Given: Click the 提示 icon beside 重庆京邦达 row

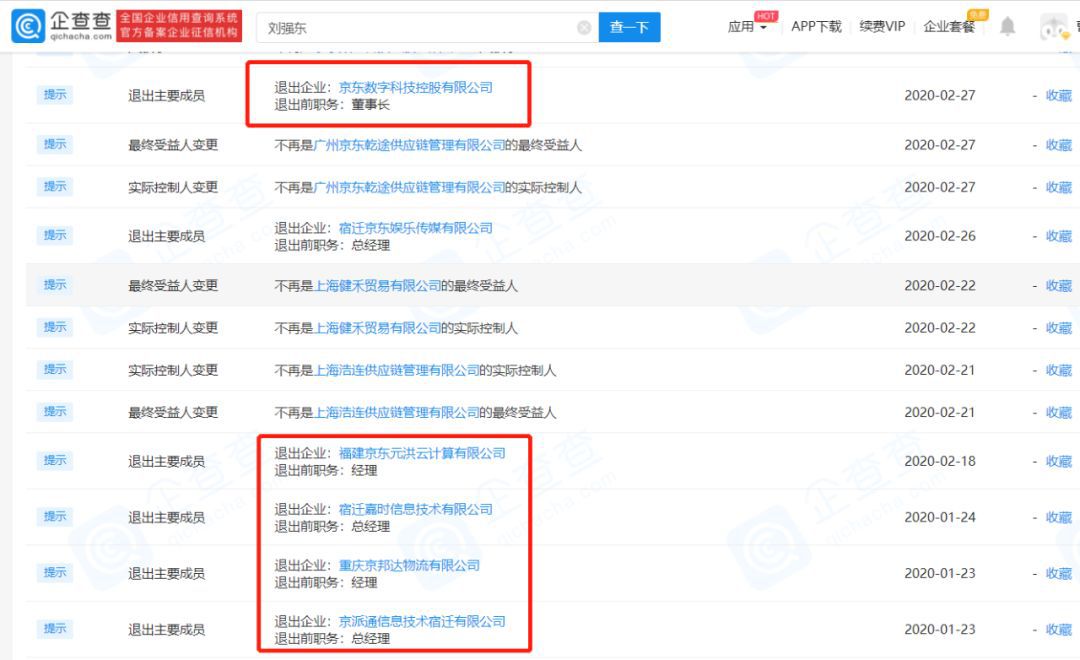Looking at the screenshot, I should pyautogui.click(x=55, y=573).
